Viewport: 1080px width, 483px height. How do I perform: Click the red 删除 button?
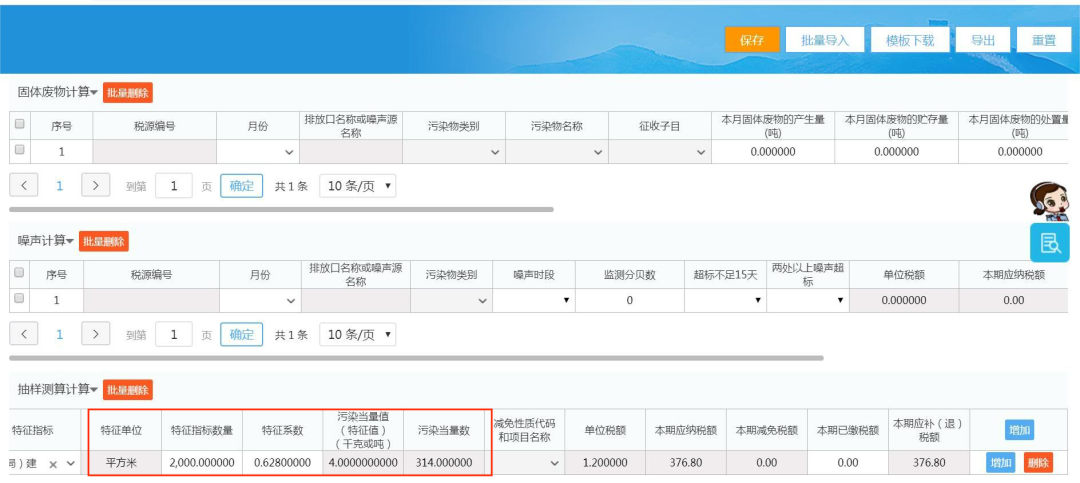(x=1038, y=463)
